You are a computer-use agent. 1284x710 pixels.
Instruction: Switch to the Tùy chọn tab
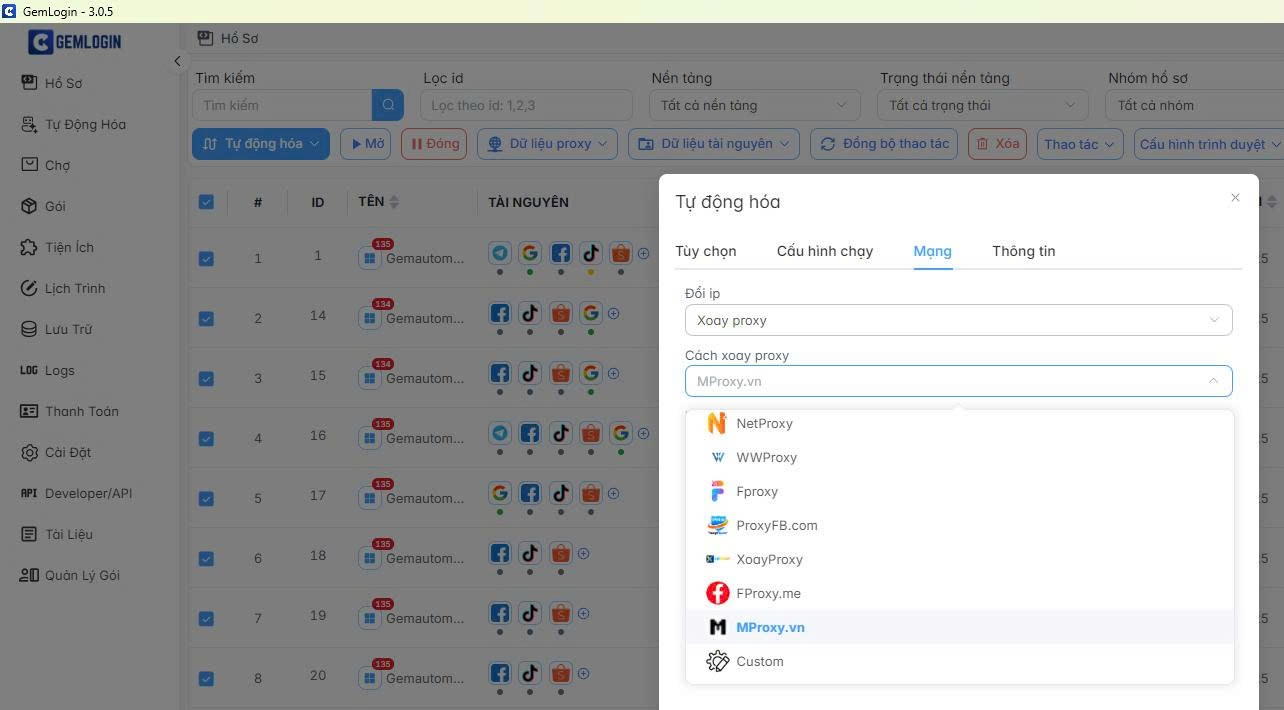706,251
